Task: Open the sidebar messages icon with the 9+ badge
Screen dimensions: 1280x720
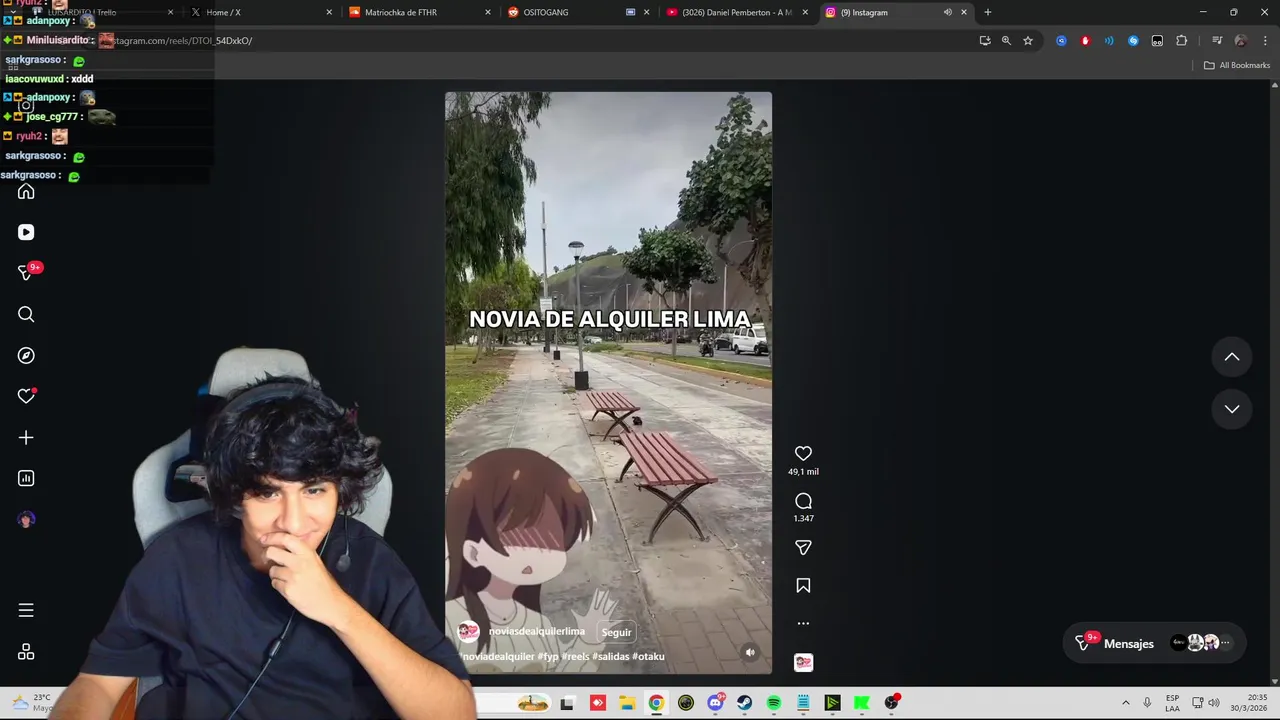Action: pyautogui.click(x=26, y=273)
